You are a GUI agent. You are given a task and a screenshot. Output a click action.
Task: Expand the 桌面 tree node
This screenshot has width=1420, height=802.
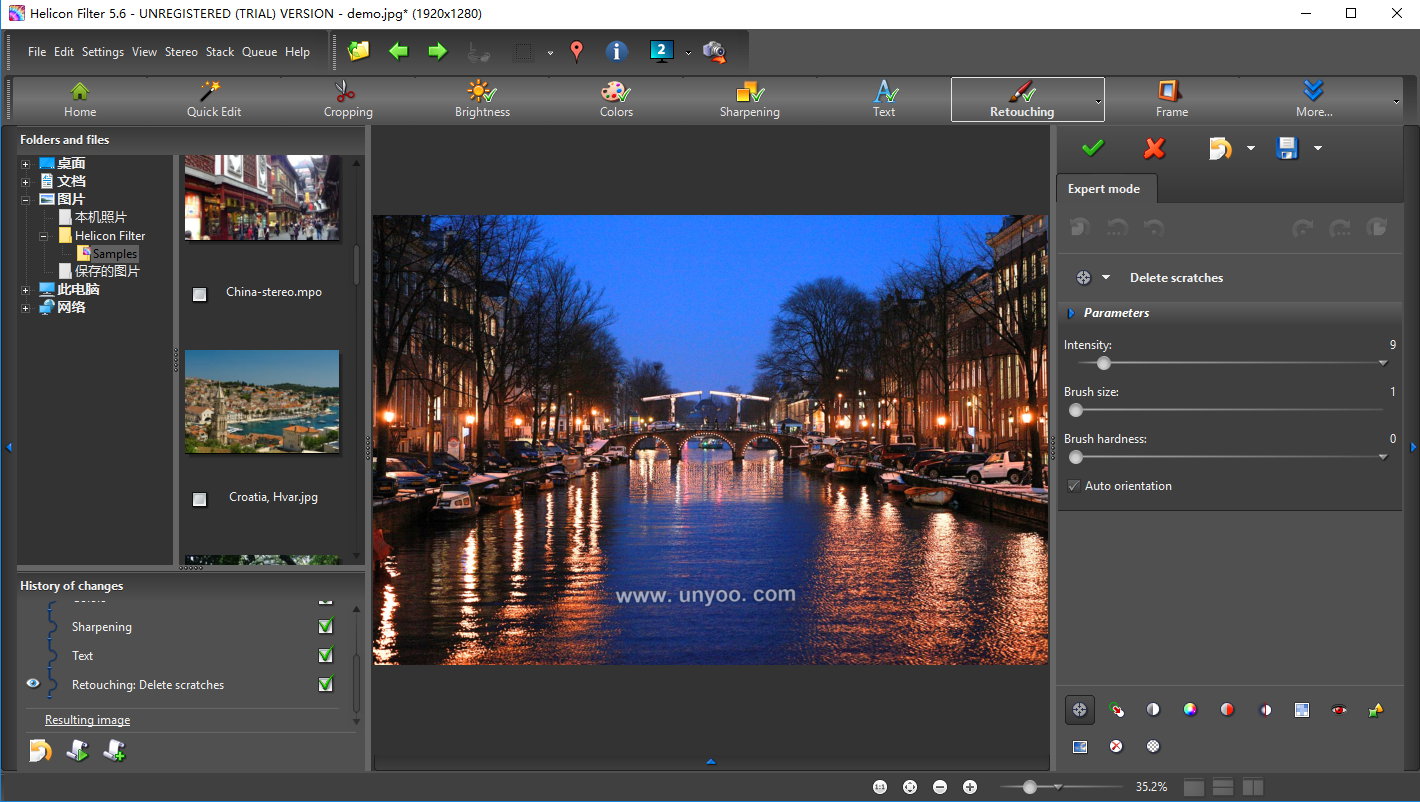pyautogui.click(x=26, y=164)
